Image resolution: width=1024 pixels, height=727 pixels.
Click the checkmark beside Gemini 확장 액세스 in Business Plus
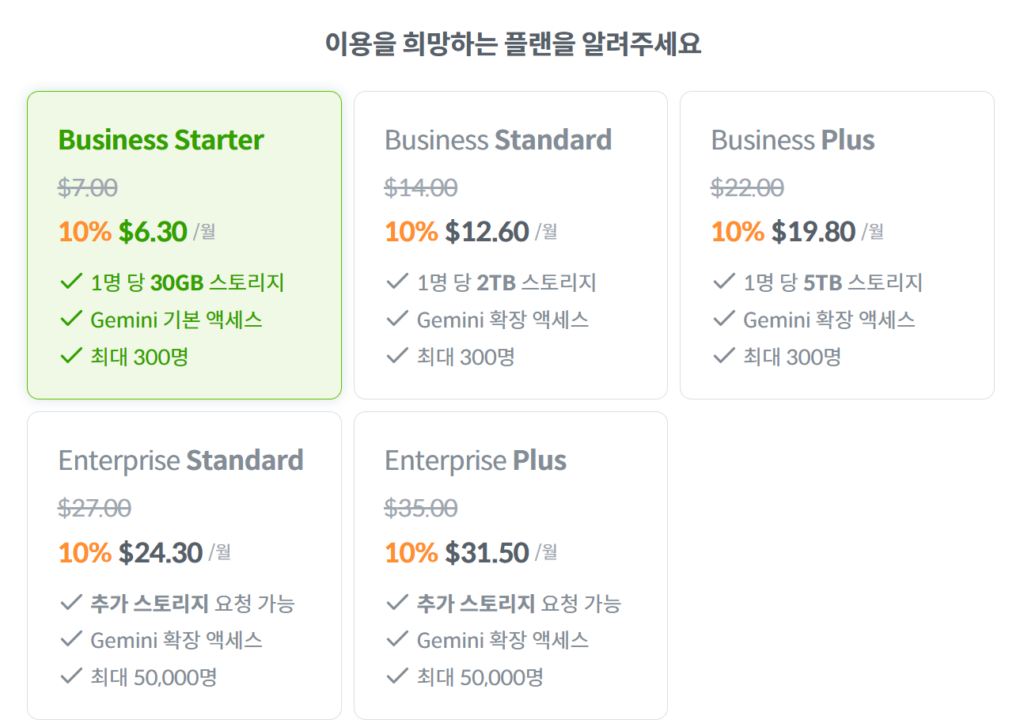tap(725, 319)
